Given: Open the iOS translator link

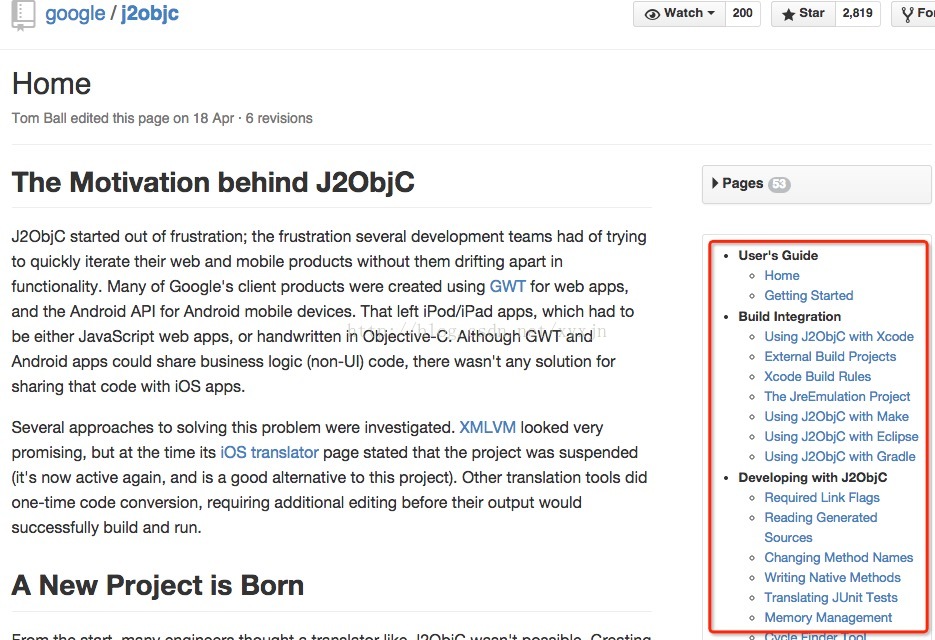Looking at the screenshot, I should click(270, 452).
